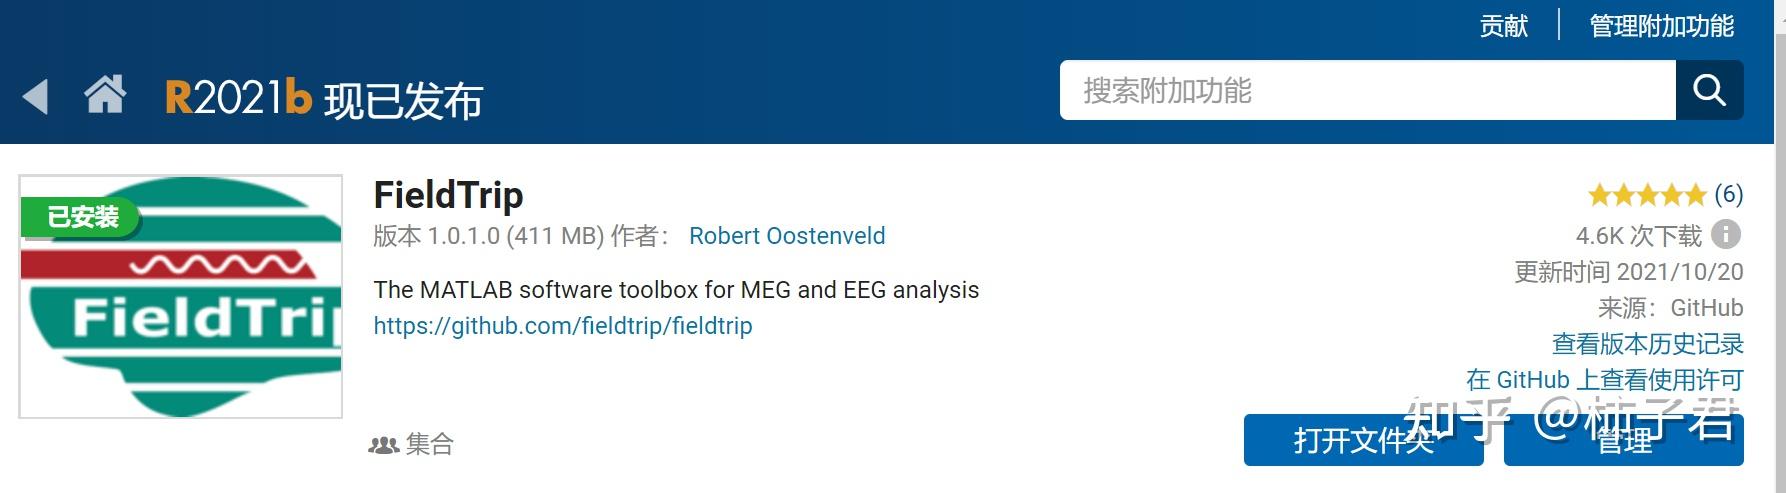Open author Robert Oostenveld's profile link
Viewport: 1786px width, 493px height.
click(787, 236)
